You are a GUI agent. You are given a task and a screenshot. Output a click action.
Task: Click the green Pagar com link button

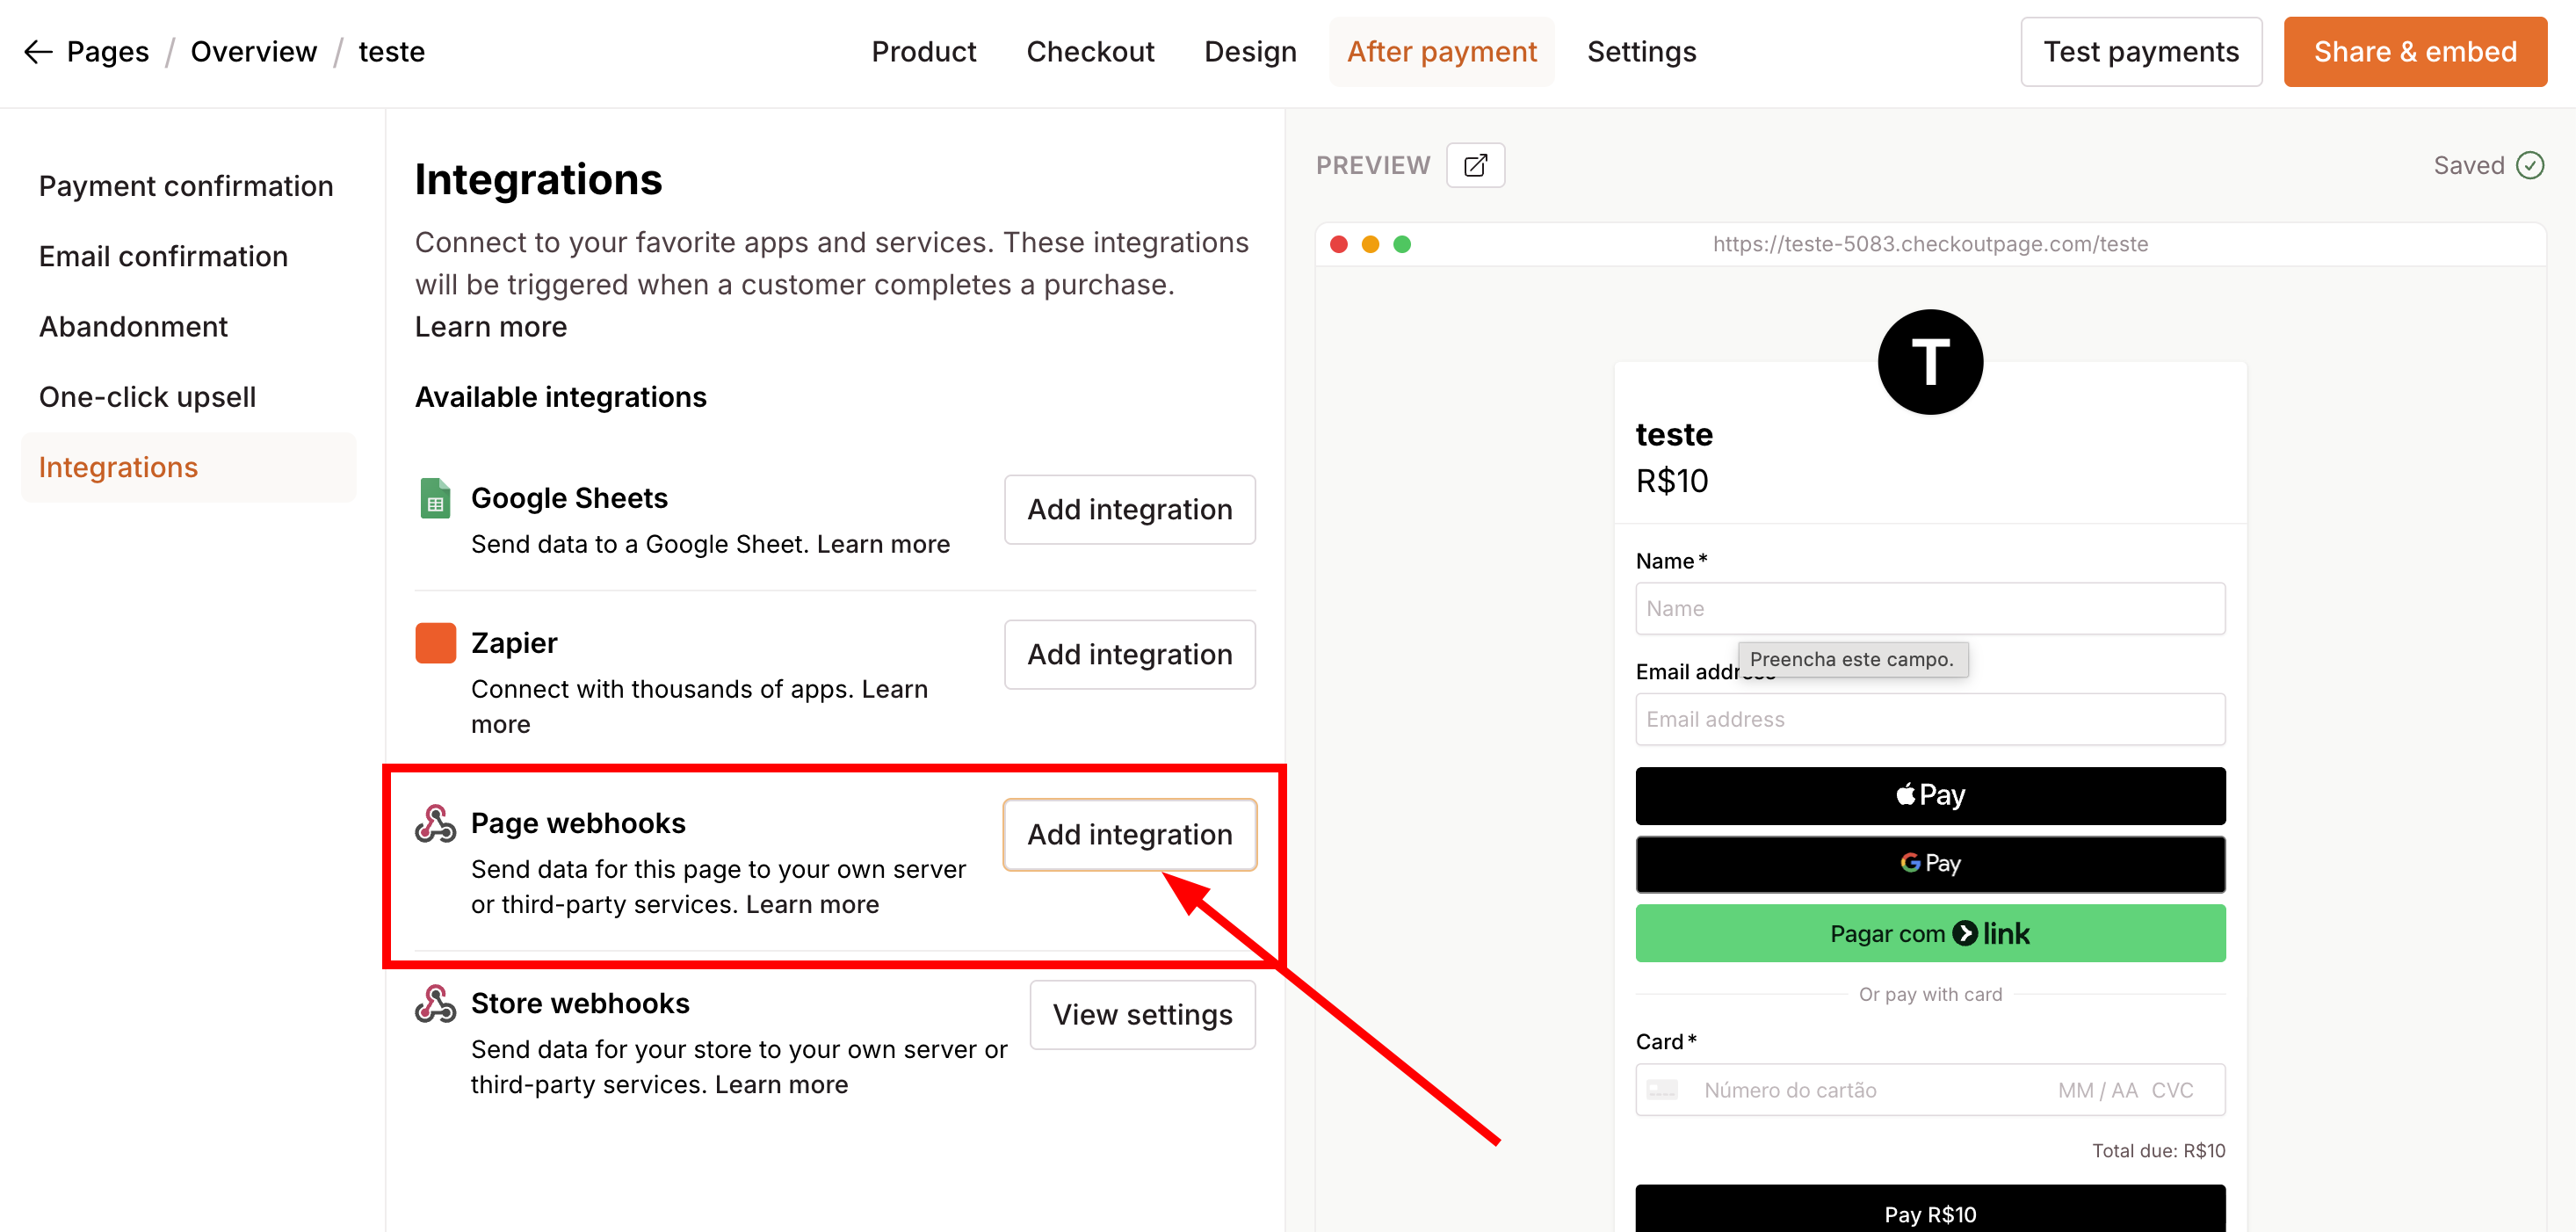coord(1929,933)
